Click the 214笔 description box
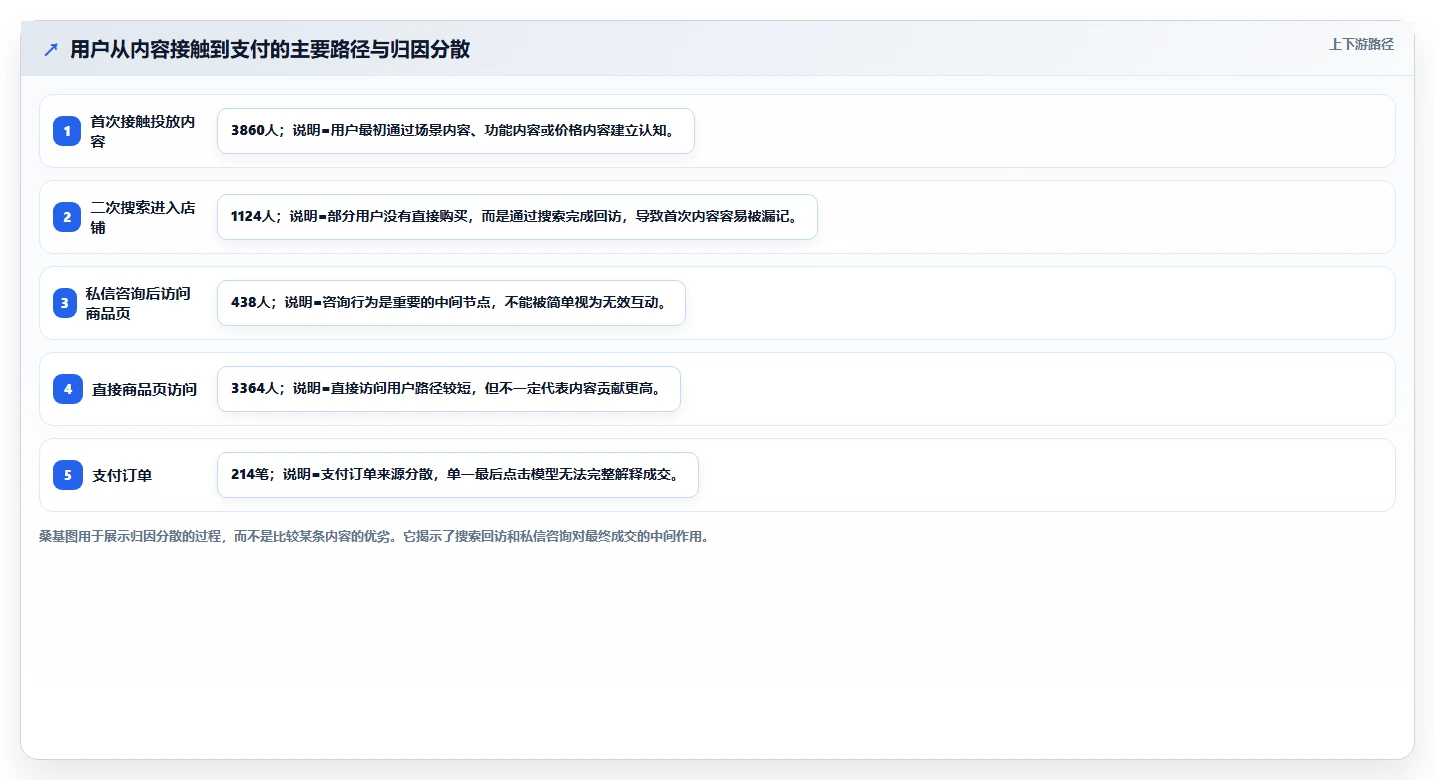Viewport: 1435px width, 780px height. (x=458, y=475)
